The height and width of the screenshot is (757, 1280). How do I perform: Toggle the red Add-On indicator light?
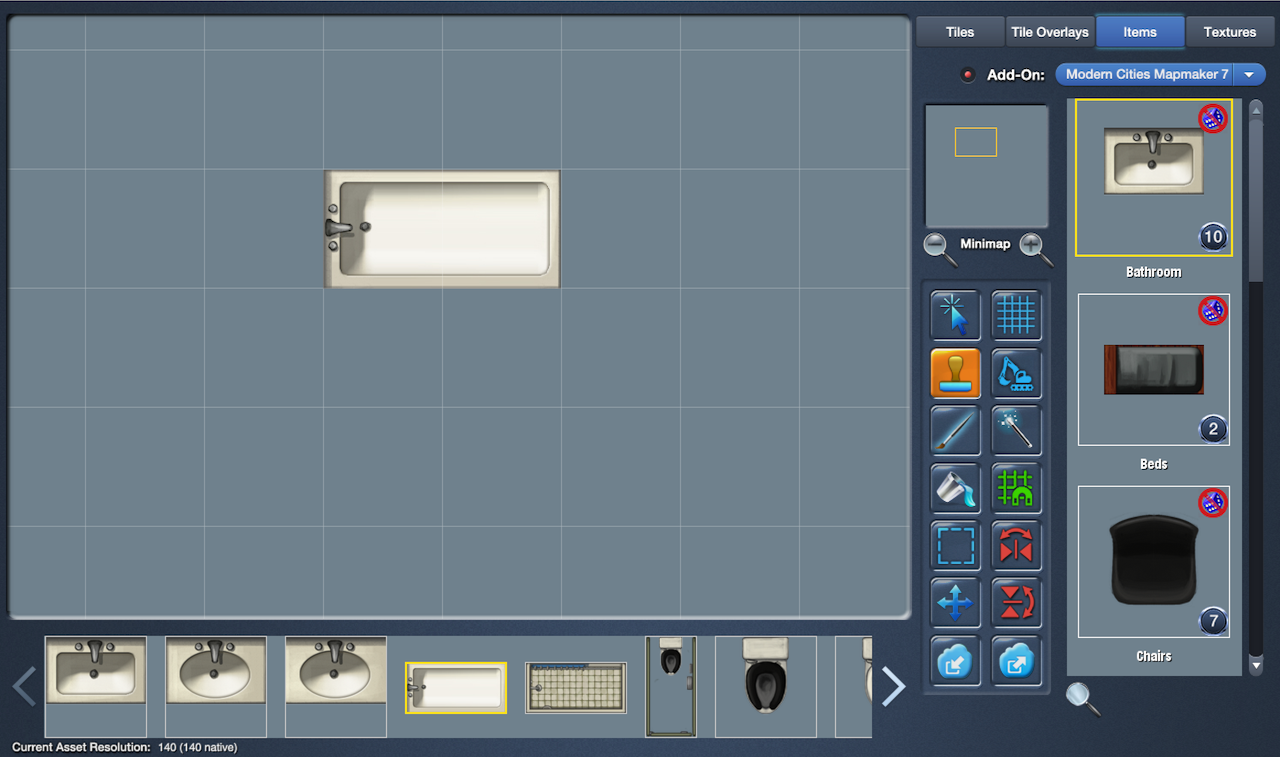point(967,75)
